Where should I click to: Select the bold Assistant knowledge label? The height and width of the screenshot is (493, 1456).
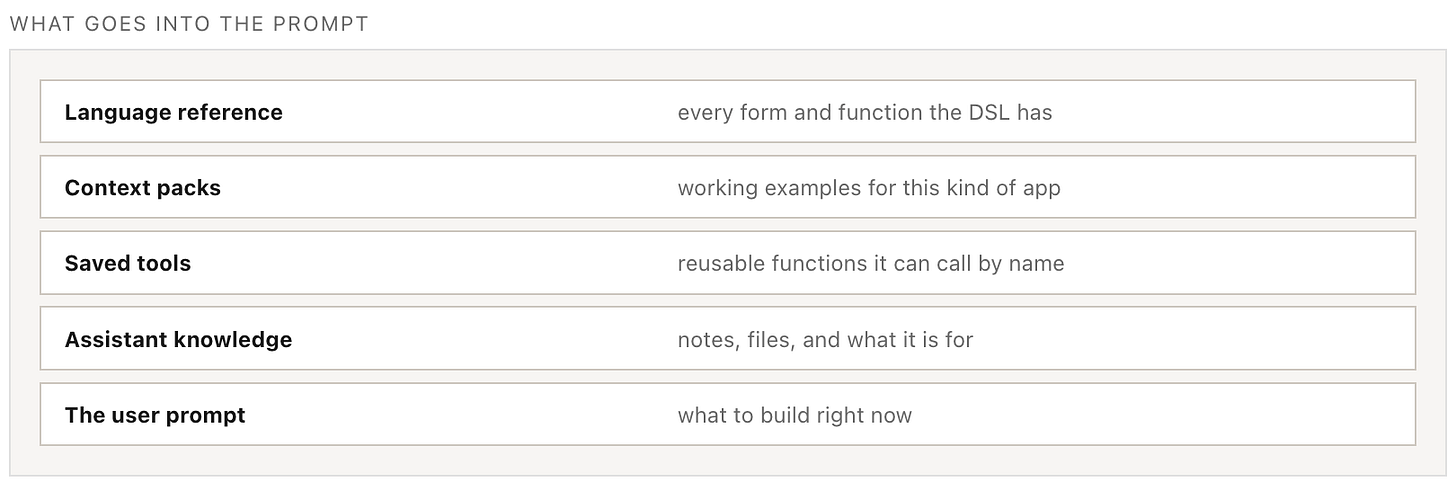point(179,340)
